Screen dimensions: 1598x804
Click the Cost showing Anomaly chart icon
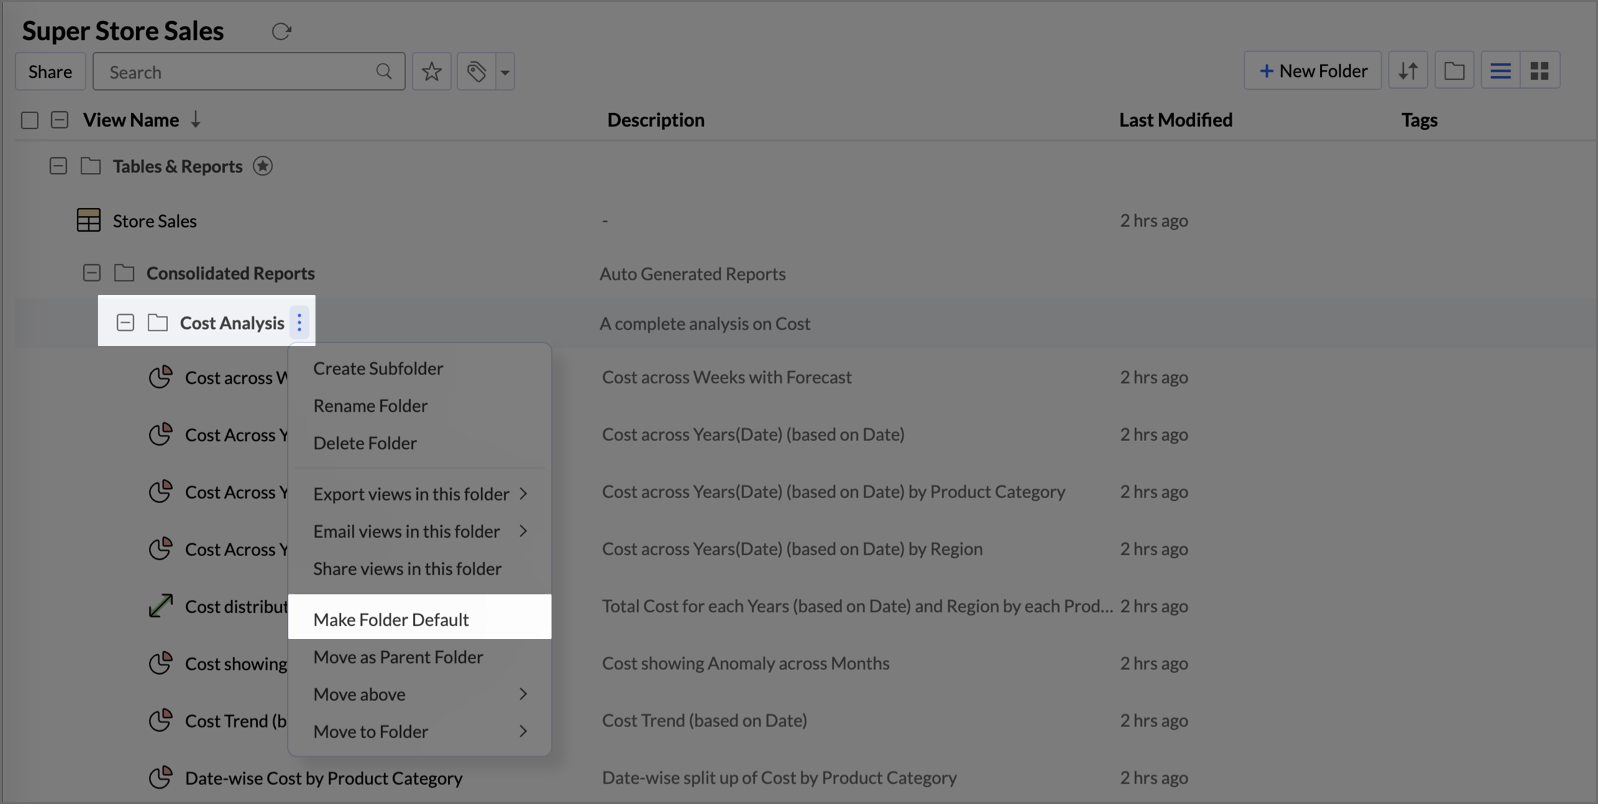point(160,663)
